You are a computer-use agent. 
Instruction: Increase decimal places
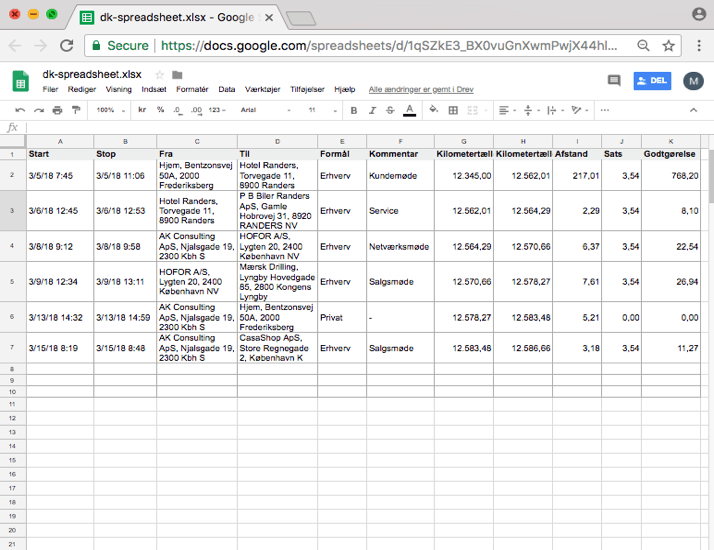tap(196, 110)
